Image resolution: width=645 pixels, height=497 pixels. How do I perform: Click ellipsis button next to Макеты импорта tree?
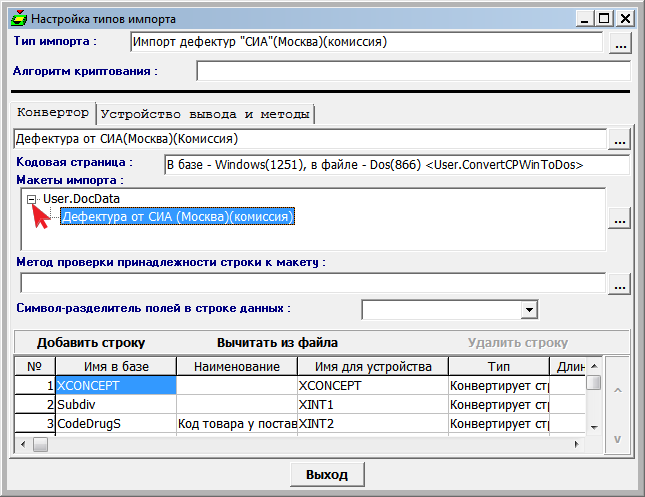tap(621, 219)
